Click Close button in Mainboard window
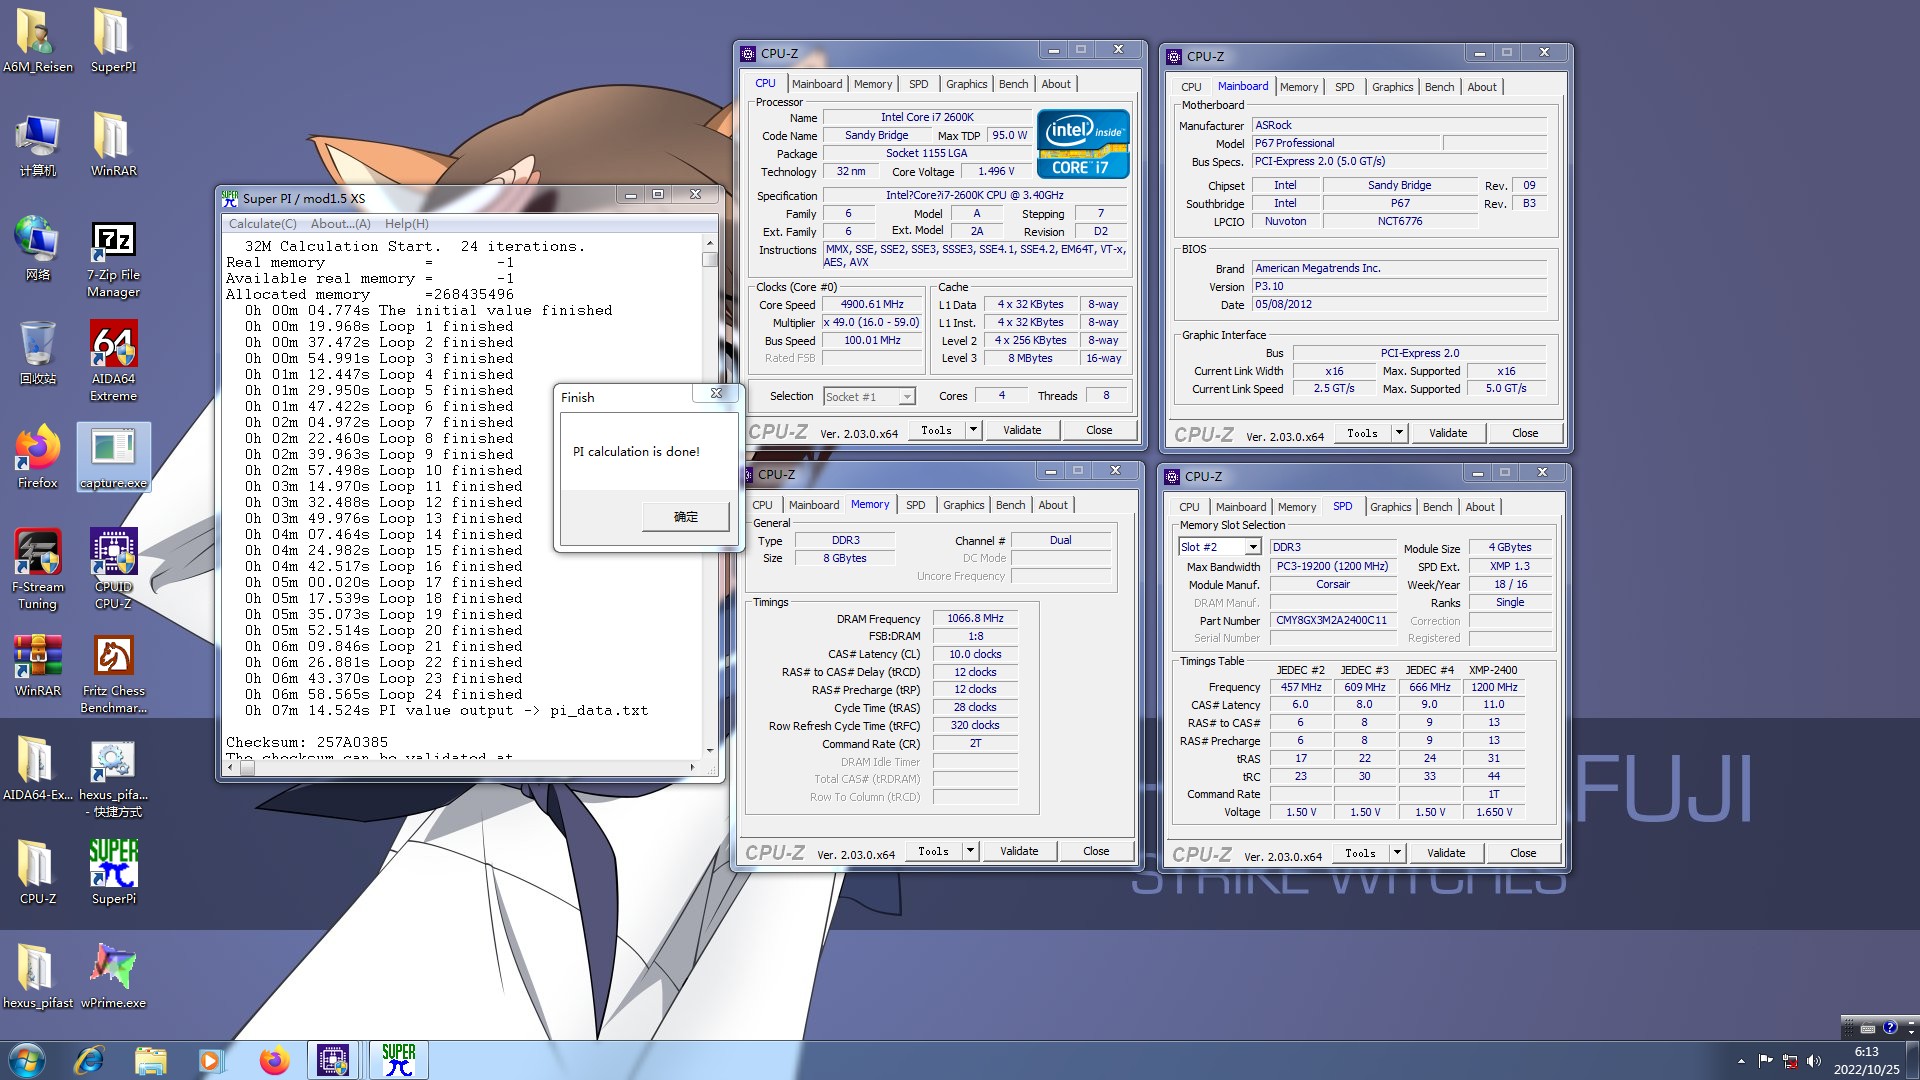This screenshot has height=1080, width=1920. (1525, 433)
